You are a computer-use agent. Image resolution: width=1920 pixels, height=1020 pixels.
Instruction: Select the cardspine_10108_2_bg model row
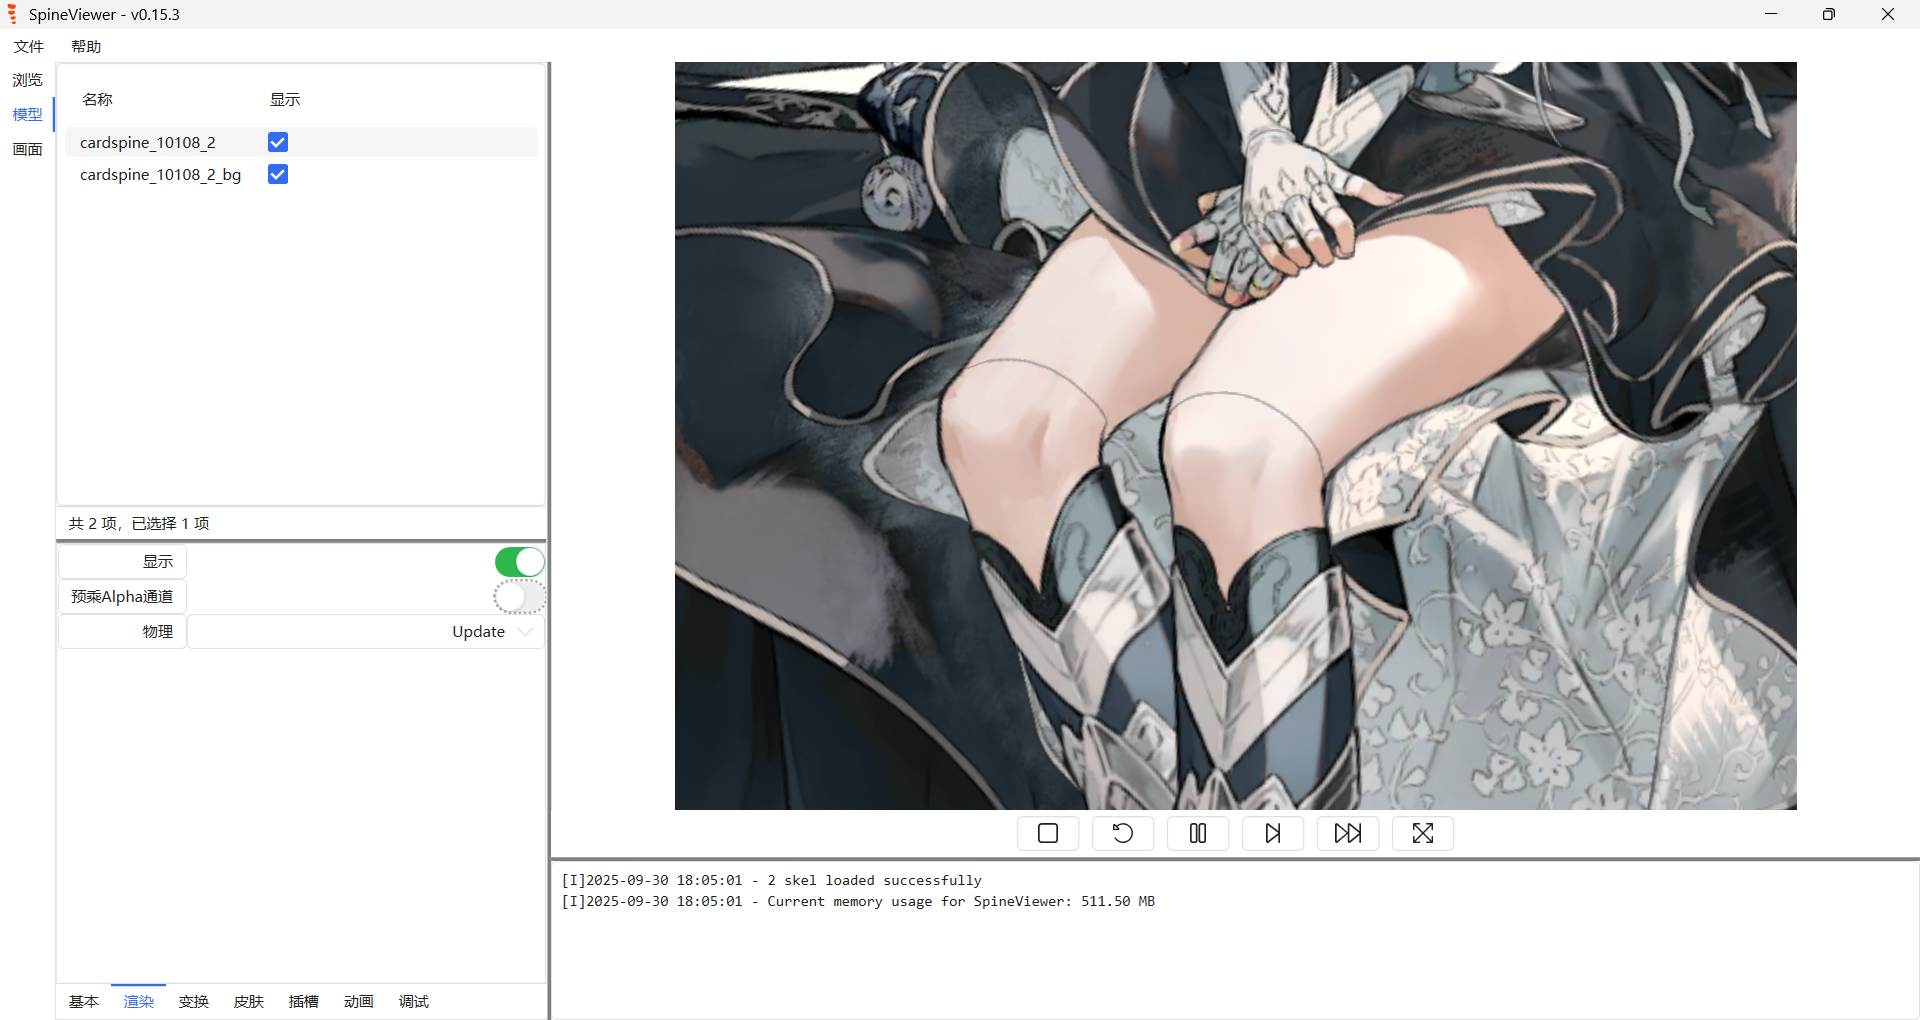tap(301, 174)
